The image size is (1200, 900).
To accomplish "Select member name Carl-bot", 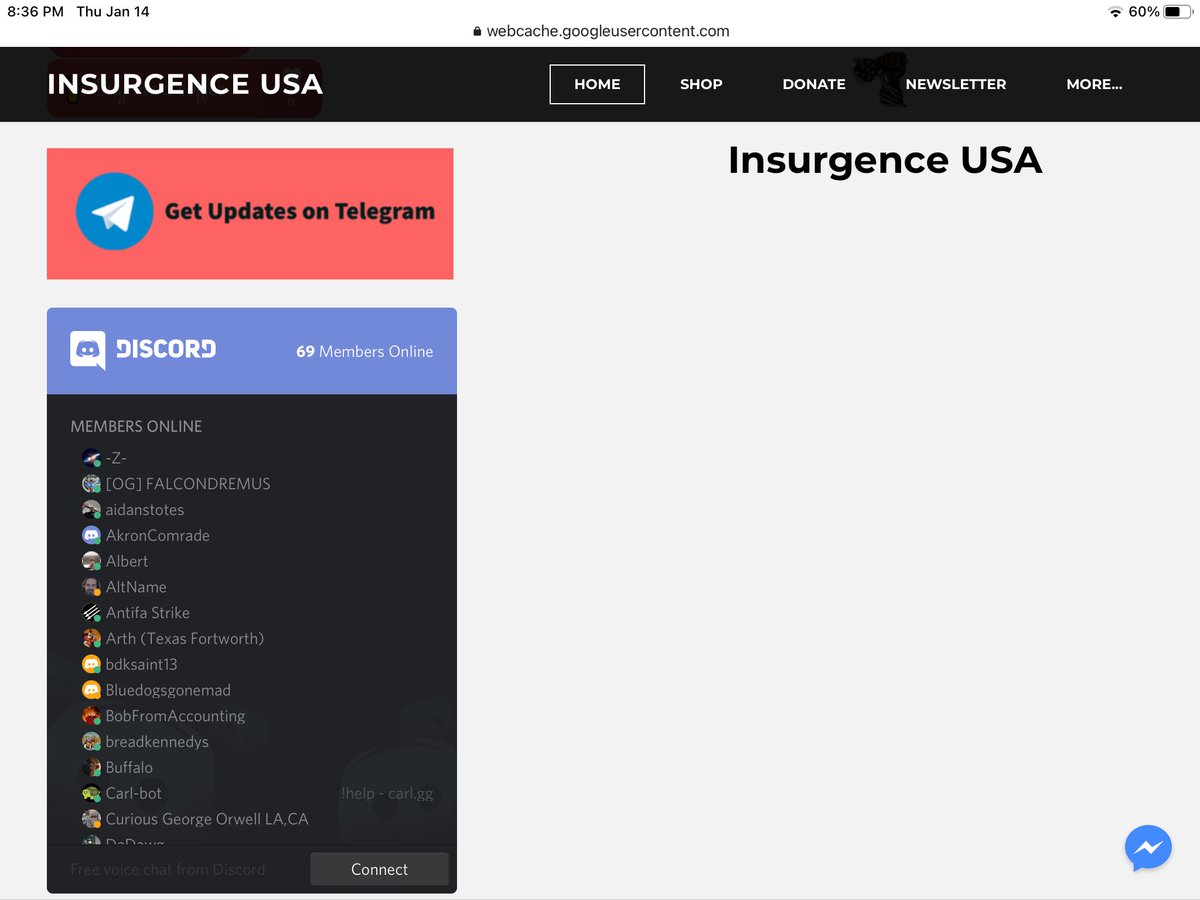I will (134, 793).
